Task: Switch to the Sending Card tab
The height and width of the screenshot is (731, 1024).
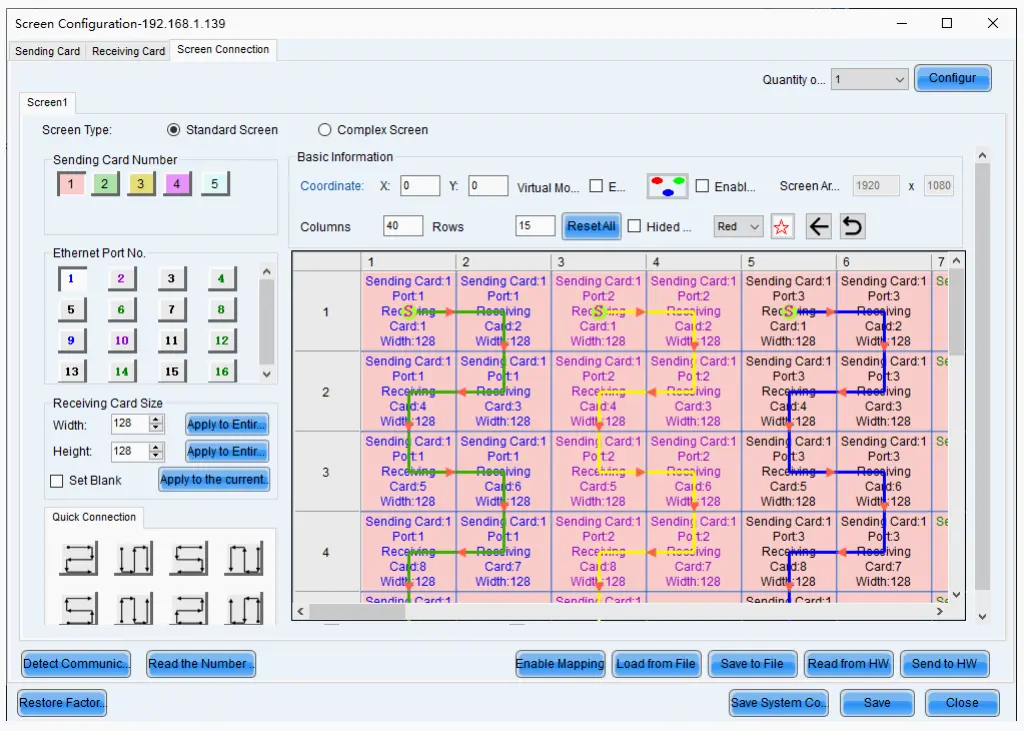Action: 47,51
